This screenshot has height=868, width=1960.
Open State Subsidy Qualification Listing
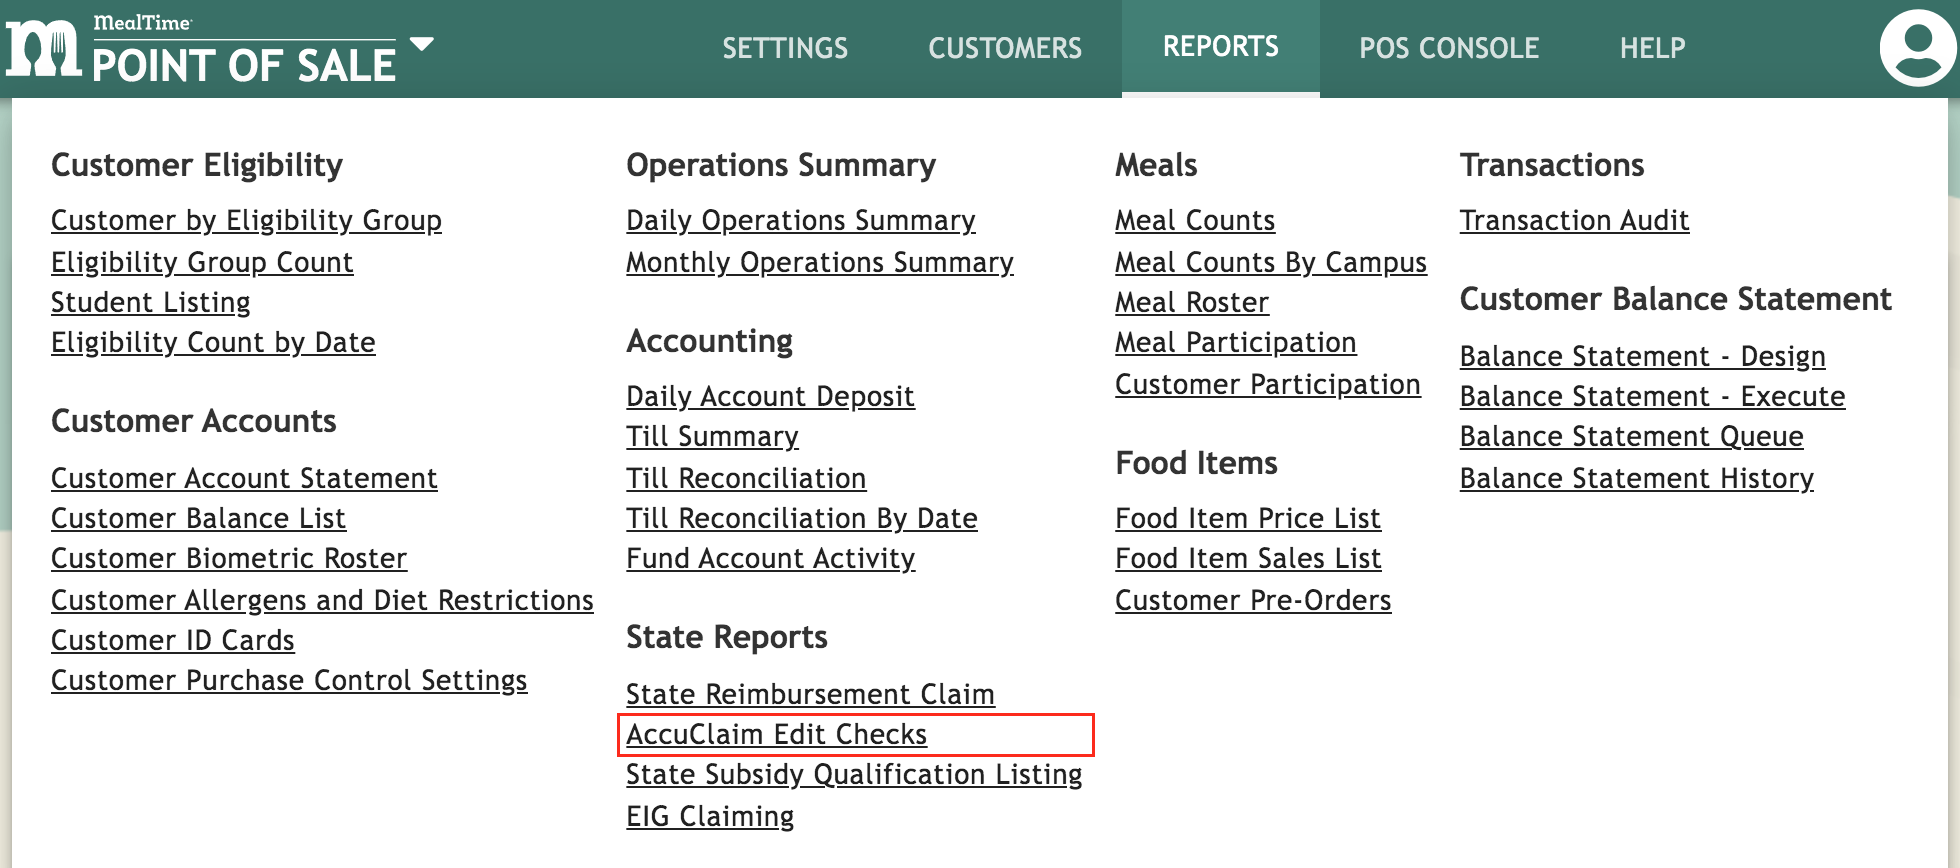(854, 774)
